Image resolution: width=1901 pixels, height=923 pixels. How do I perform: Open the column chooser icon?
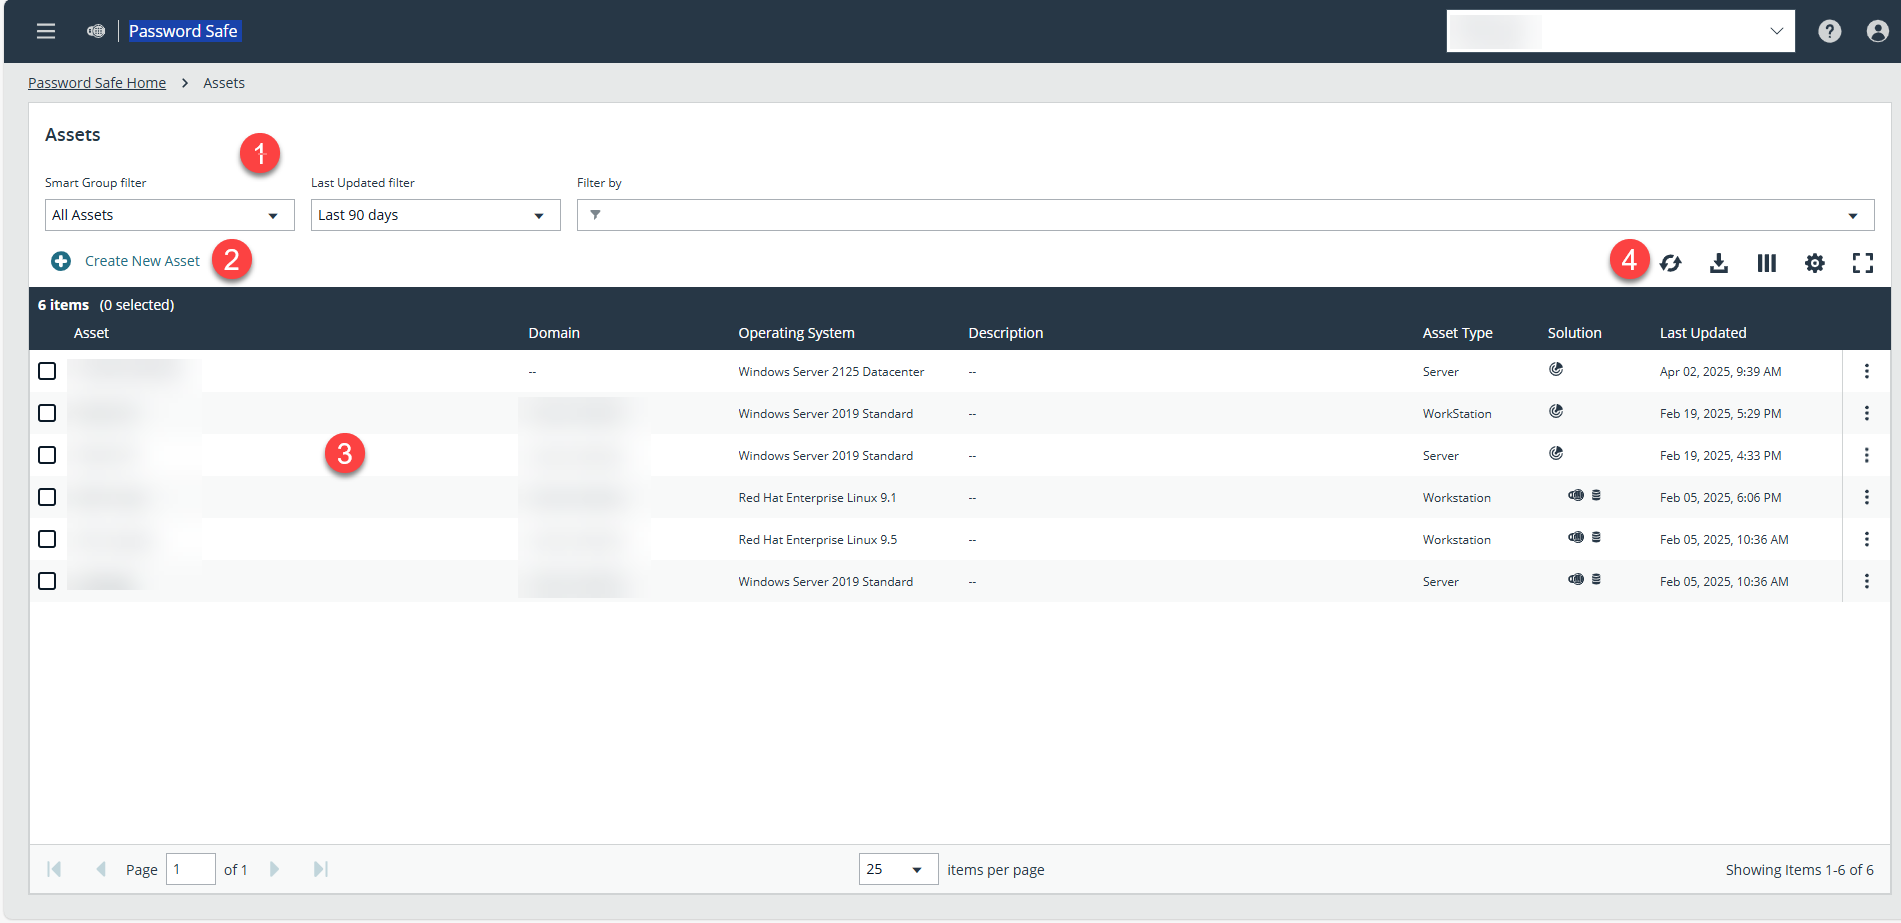pos(1767,263)
